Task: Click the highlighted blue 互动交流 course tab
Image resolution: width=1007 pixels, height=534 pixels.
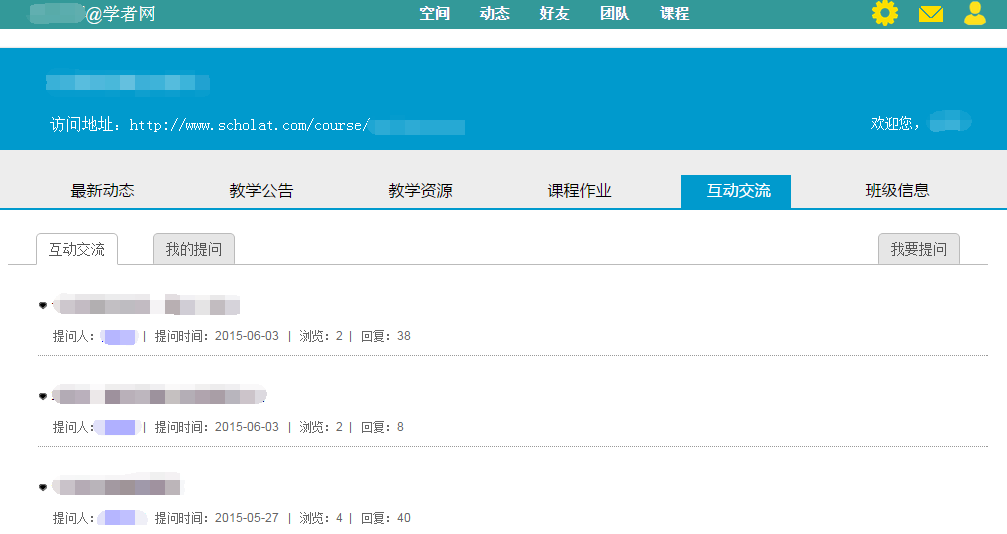Action: click(736, 191)
